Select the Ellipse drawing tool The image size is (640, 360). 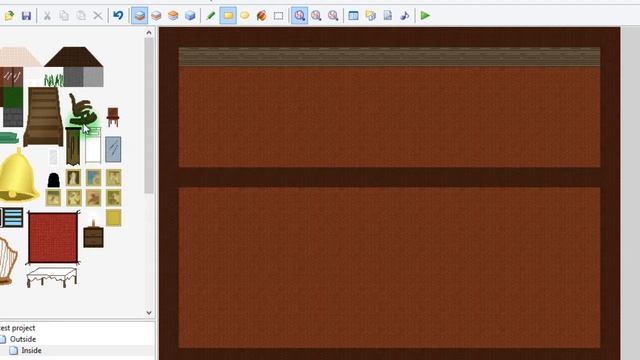(244, 16)
